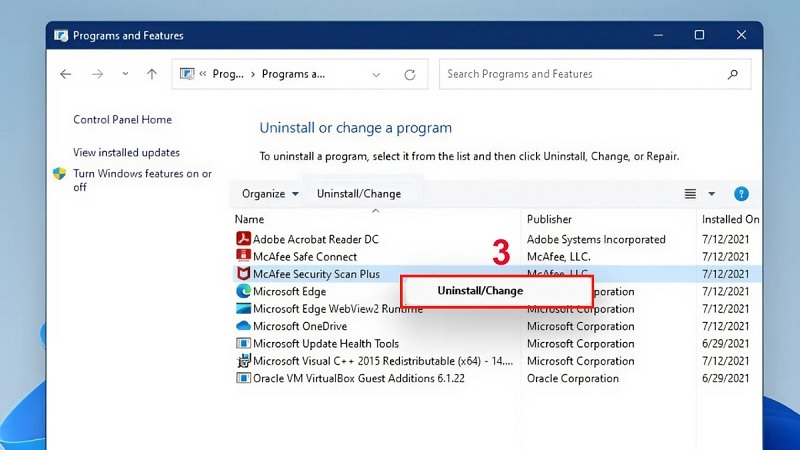Open the Organize dropdown menu
The image size is (800, 450).
point(270,194)
